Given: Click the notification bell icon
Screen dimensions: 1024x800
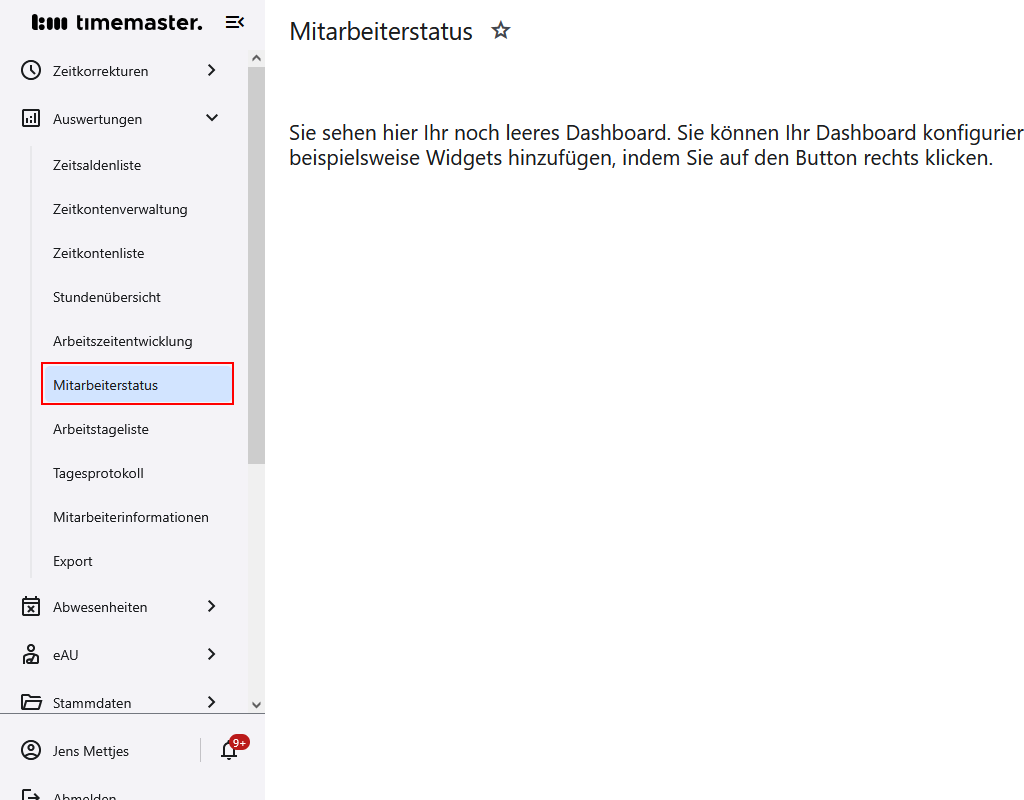Looking at the screenshot, I should pos(228,750).
